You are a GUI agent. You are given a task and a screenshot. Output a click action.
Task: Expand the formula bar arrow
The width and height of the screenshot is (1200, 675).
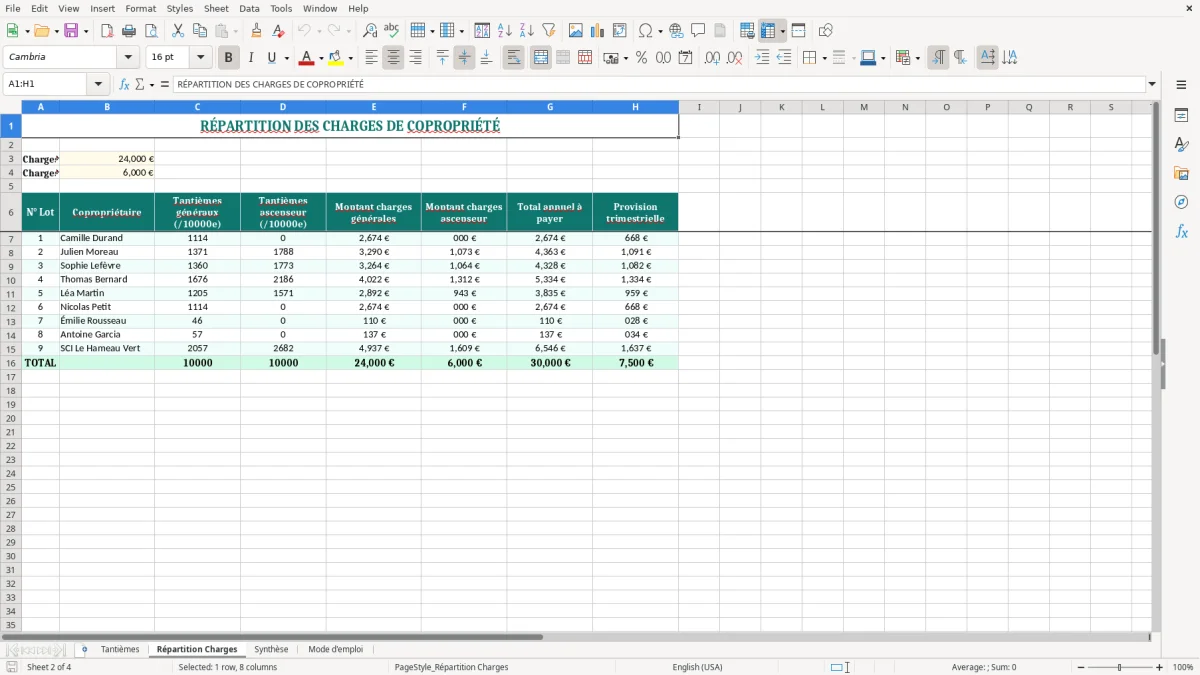(x=1152, y=85)
